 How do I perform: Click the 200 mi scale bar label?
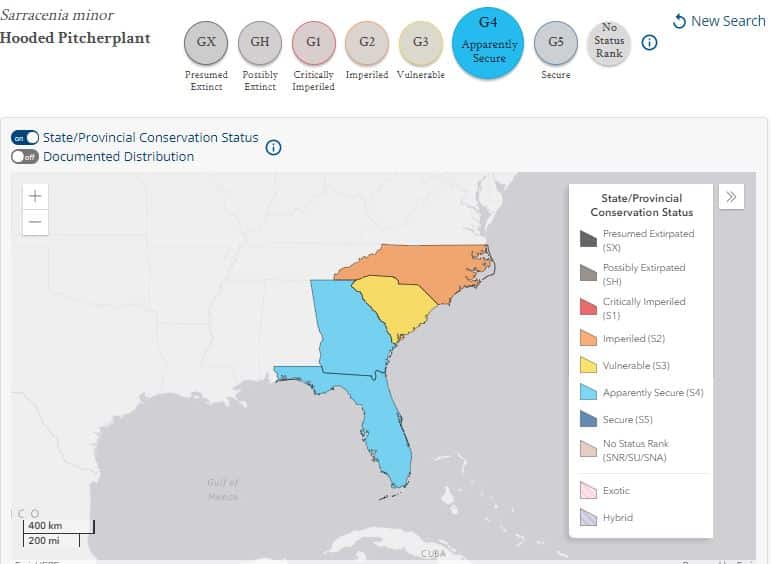pos(44,540)
